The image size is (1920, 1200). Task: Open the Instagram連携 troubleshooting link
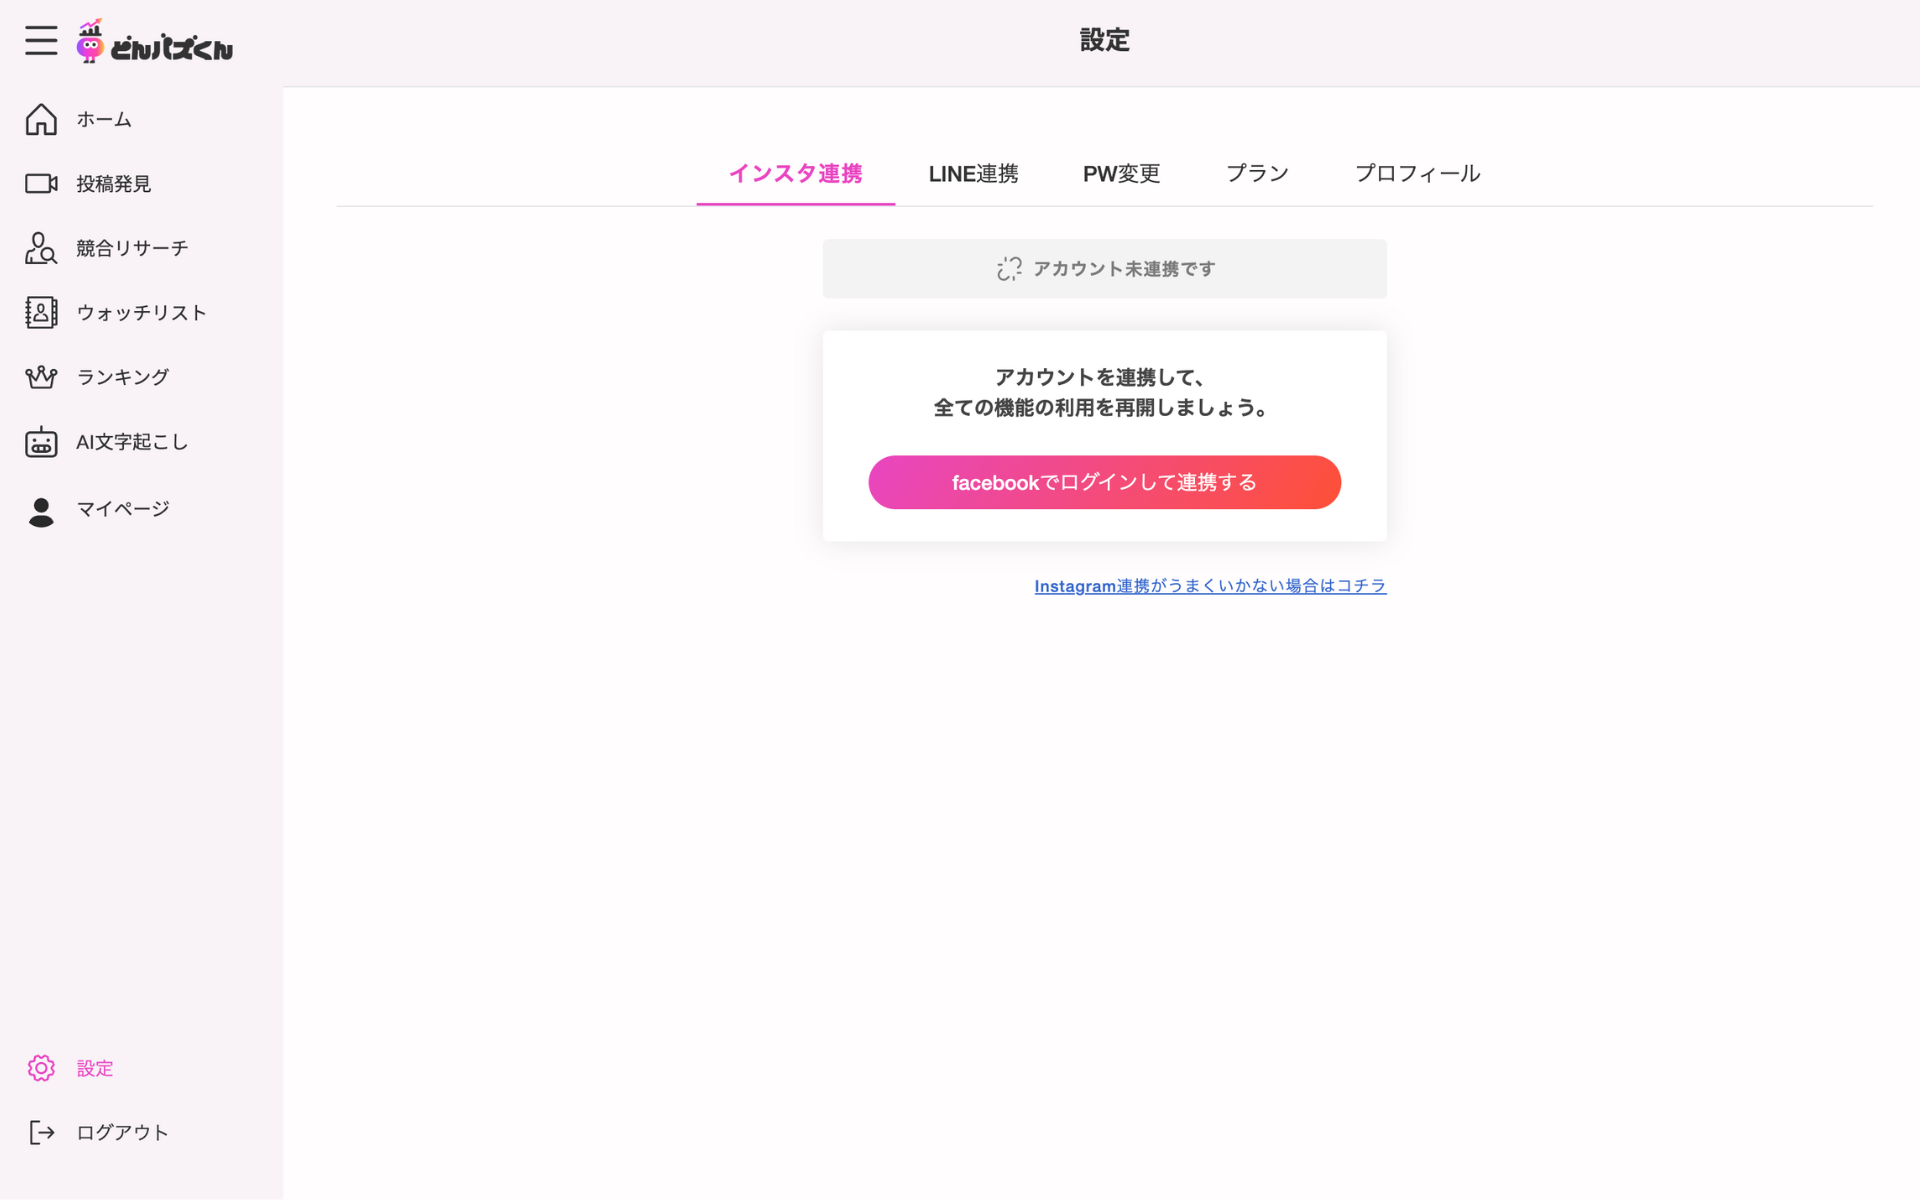(1209, 586)
